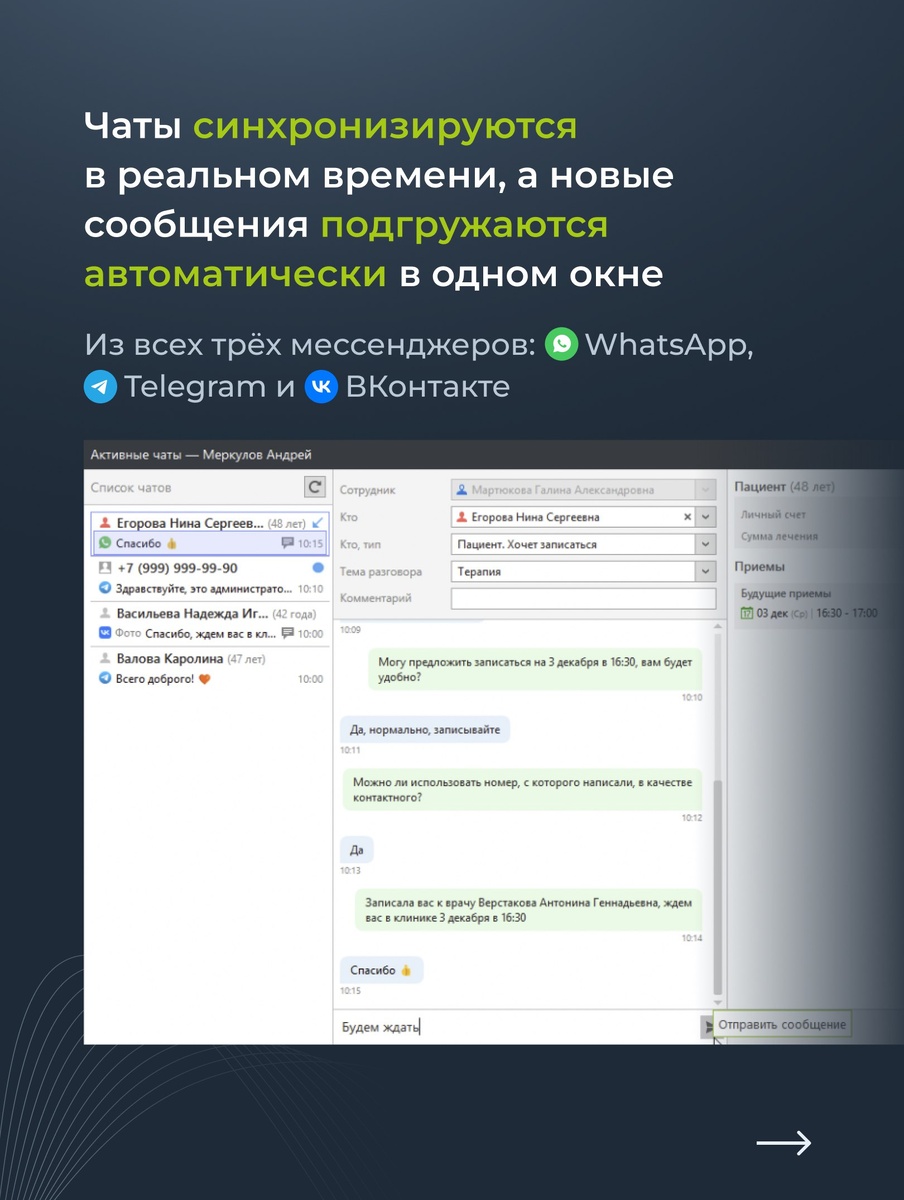Click the contact card icon beside +7 (999) 999-99-90
This screenshot has width=904, height=1200.
pyautogui.click(x=105, y=568)
